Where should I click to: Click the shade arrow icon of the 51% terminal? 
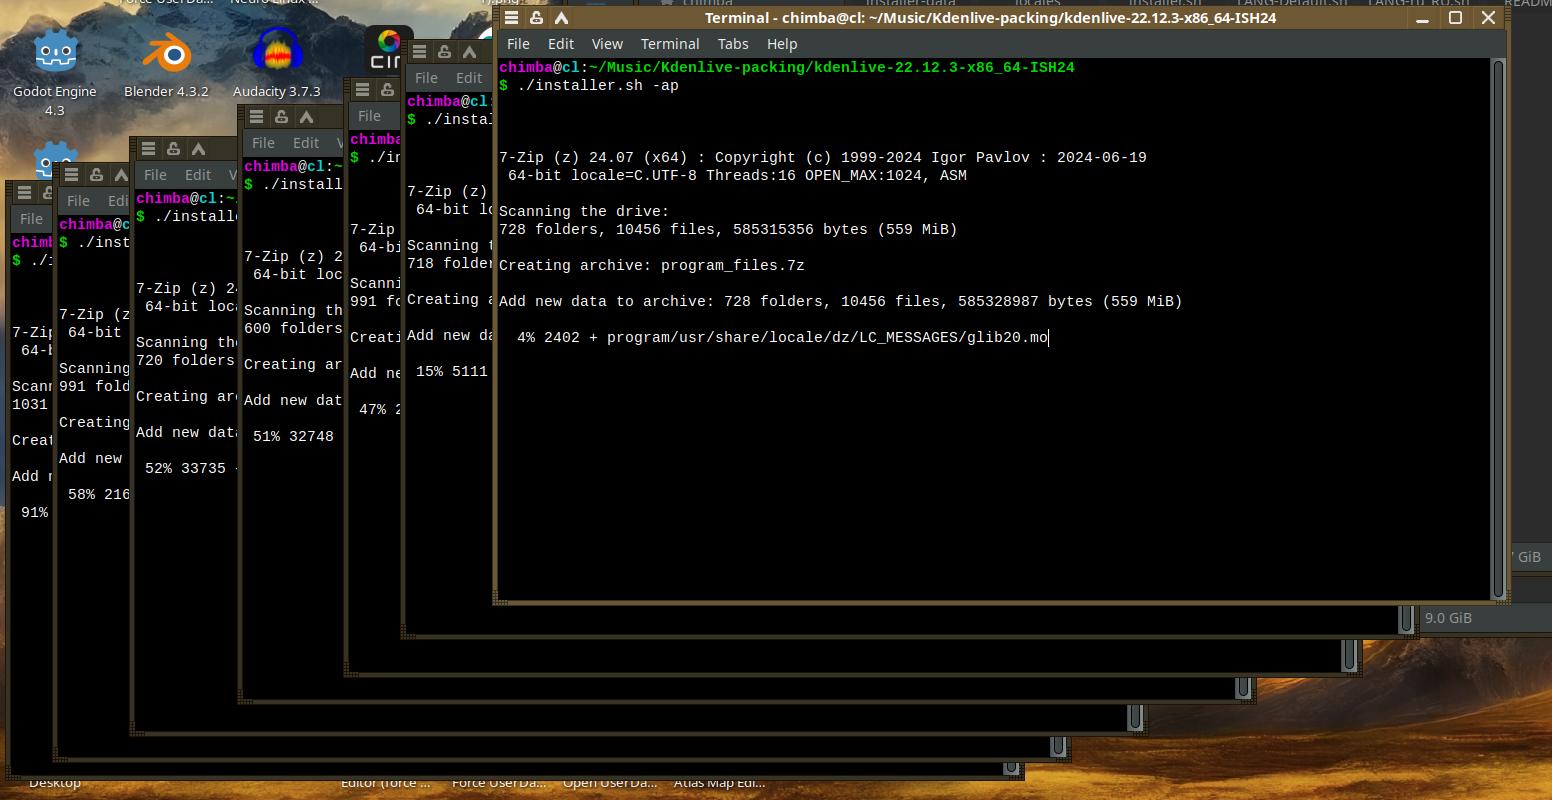[x=306, y=117]
